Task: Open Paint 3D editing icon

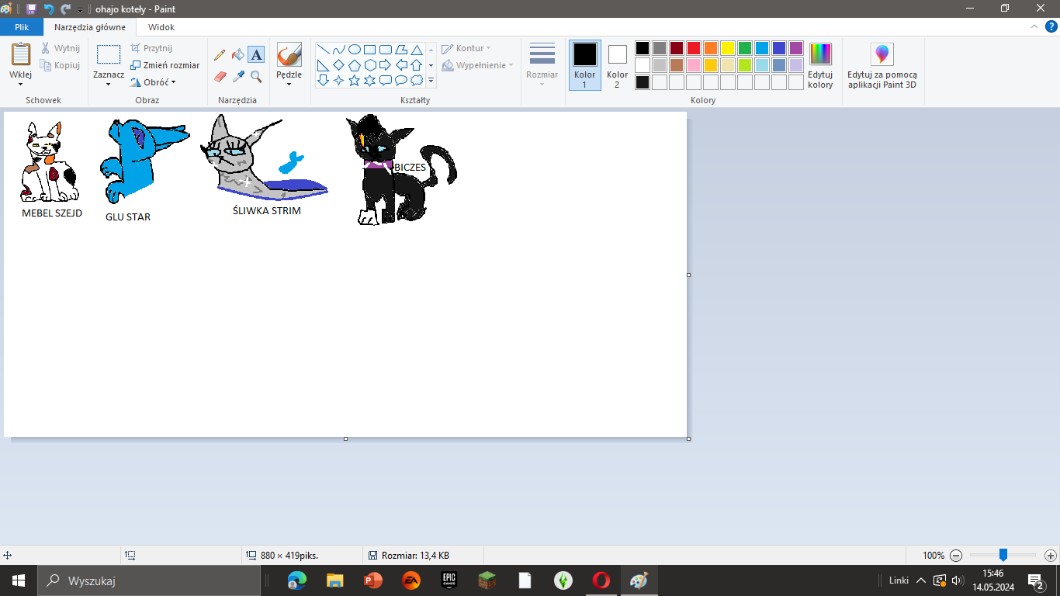Action: pos(881,64)
